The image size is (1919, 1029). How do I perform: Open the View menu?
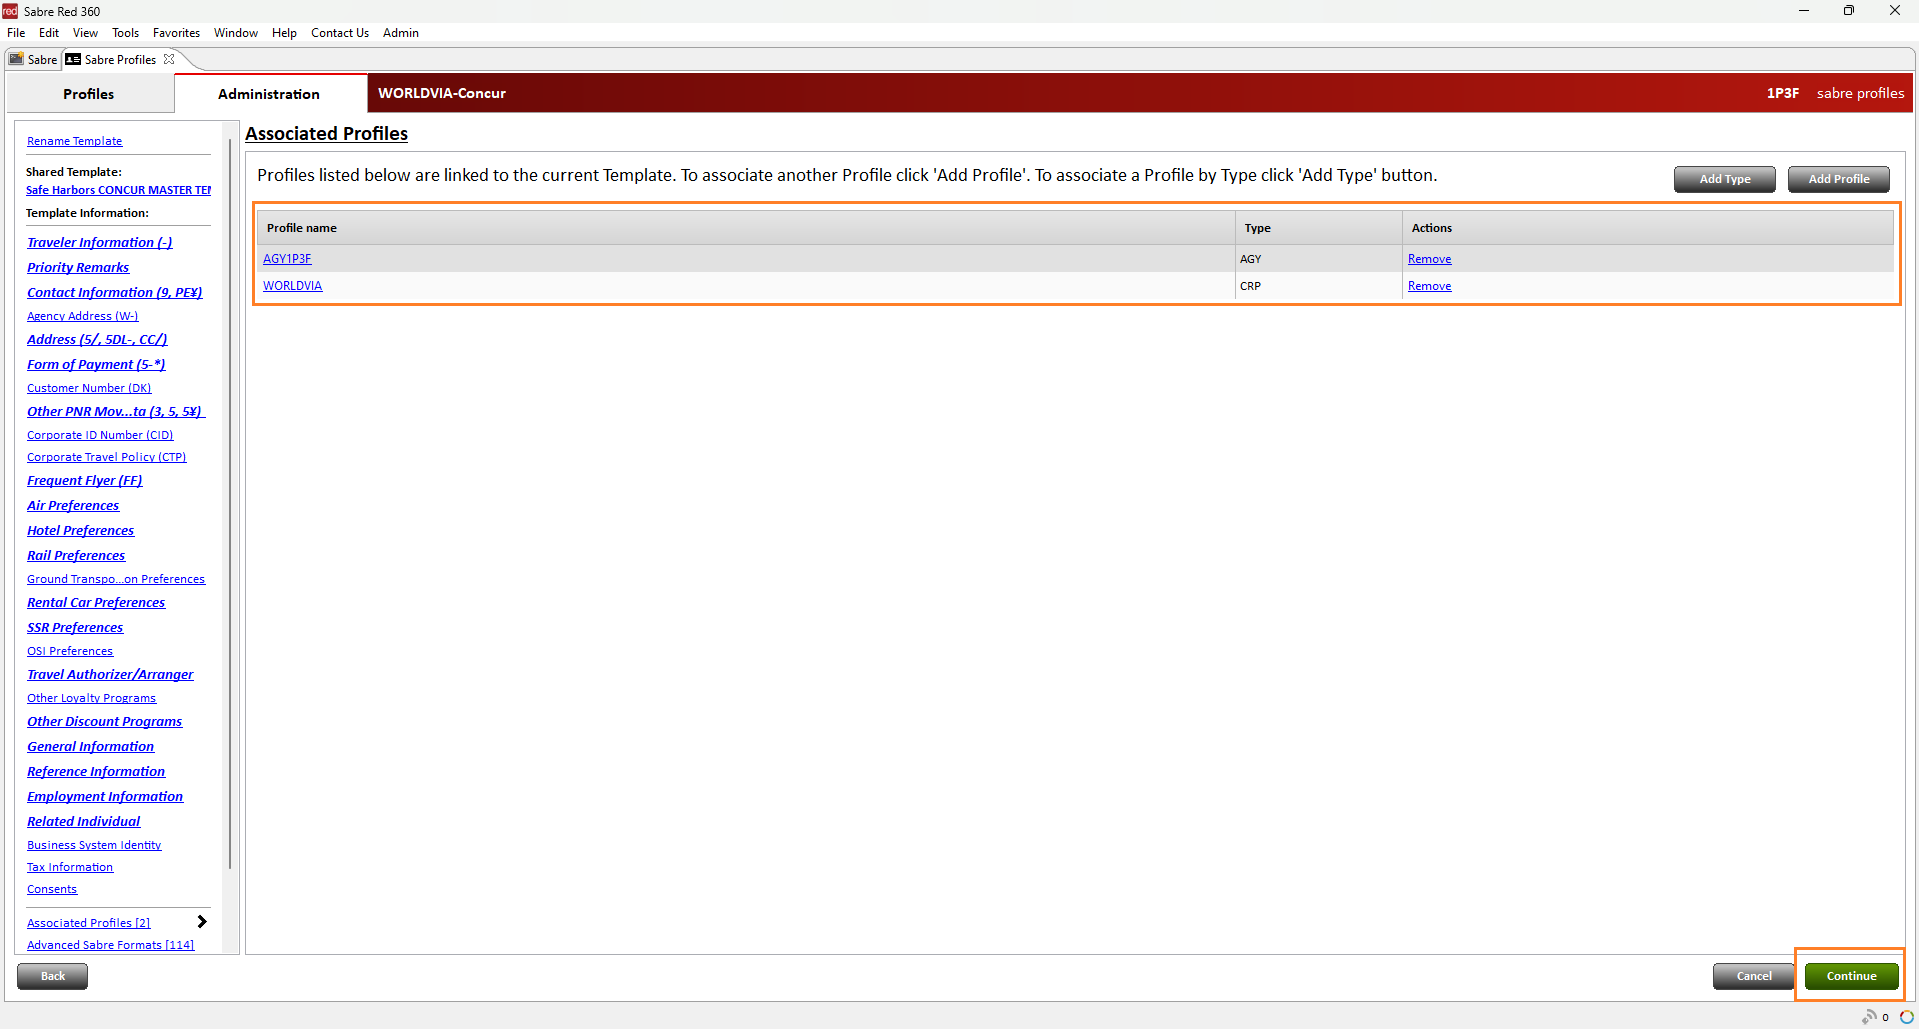[x=85, y=33]
